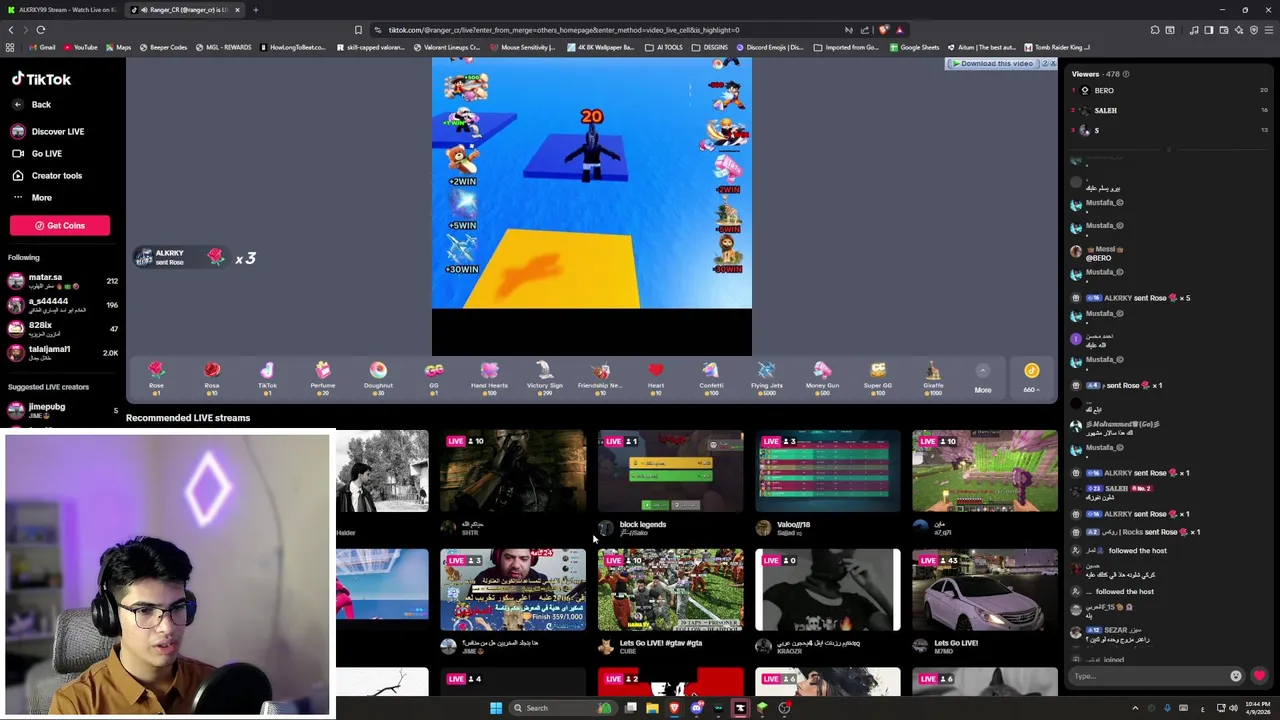The image size is (1280, 720).
Task: Open the Gmail bookmark
Action: coord(41,47)
